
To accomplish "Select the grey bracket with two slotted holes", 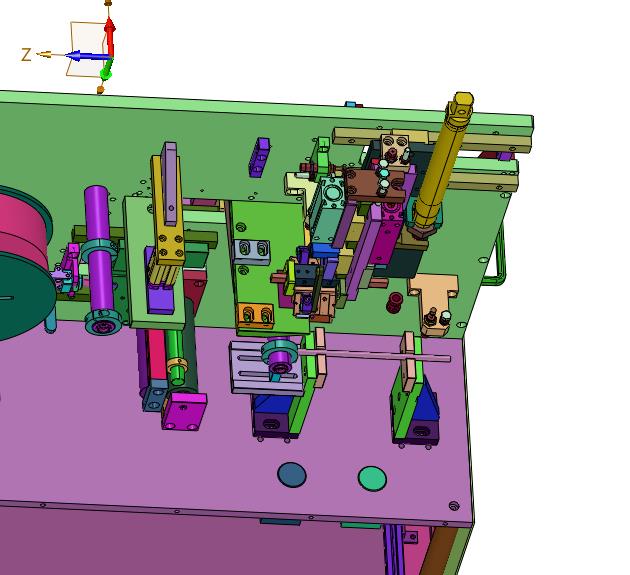I will coord(252,252).
